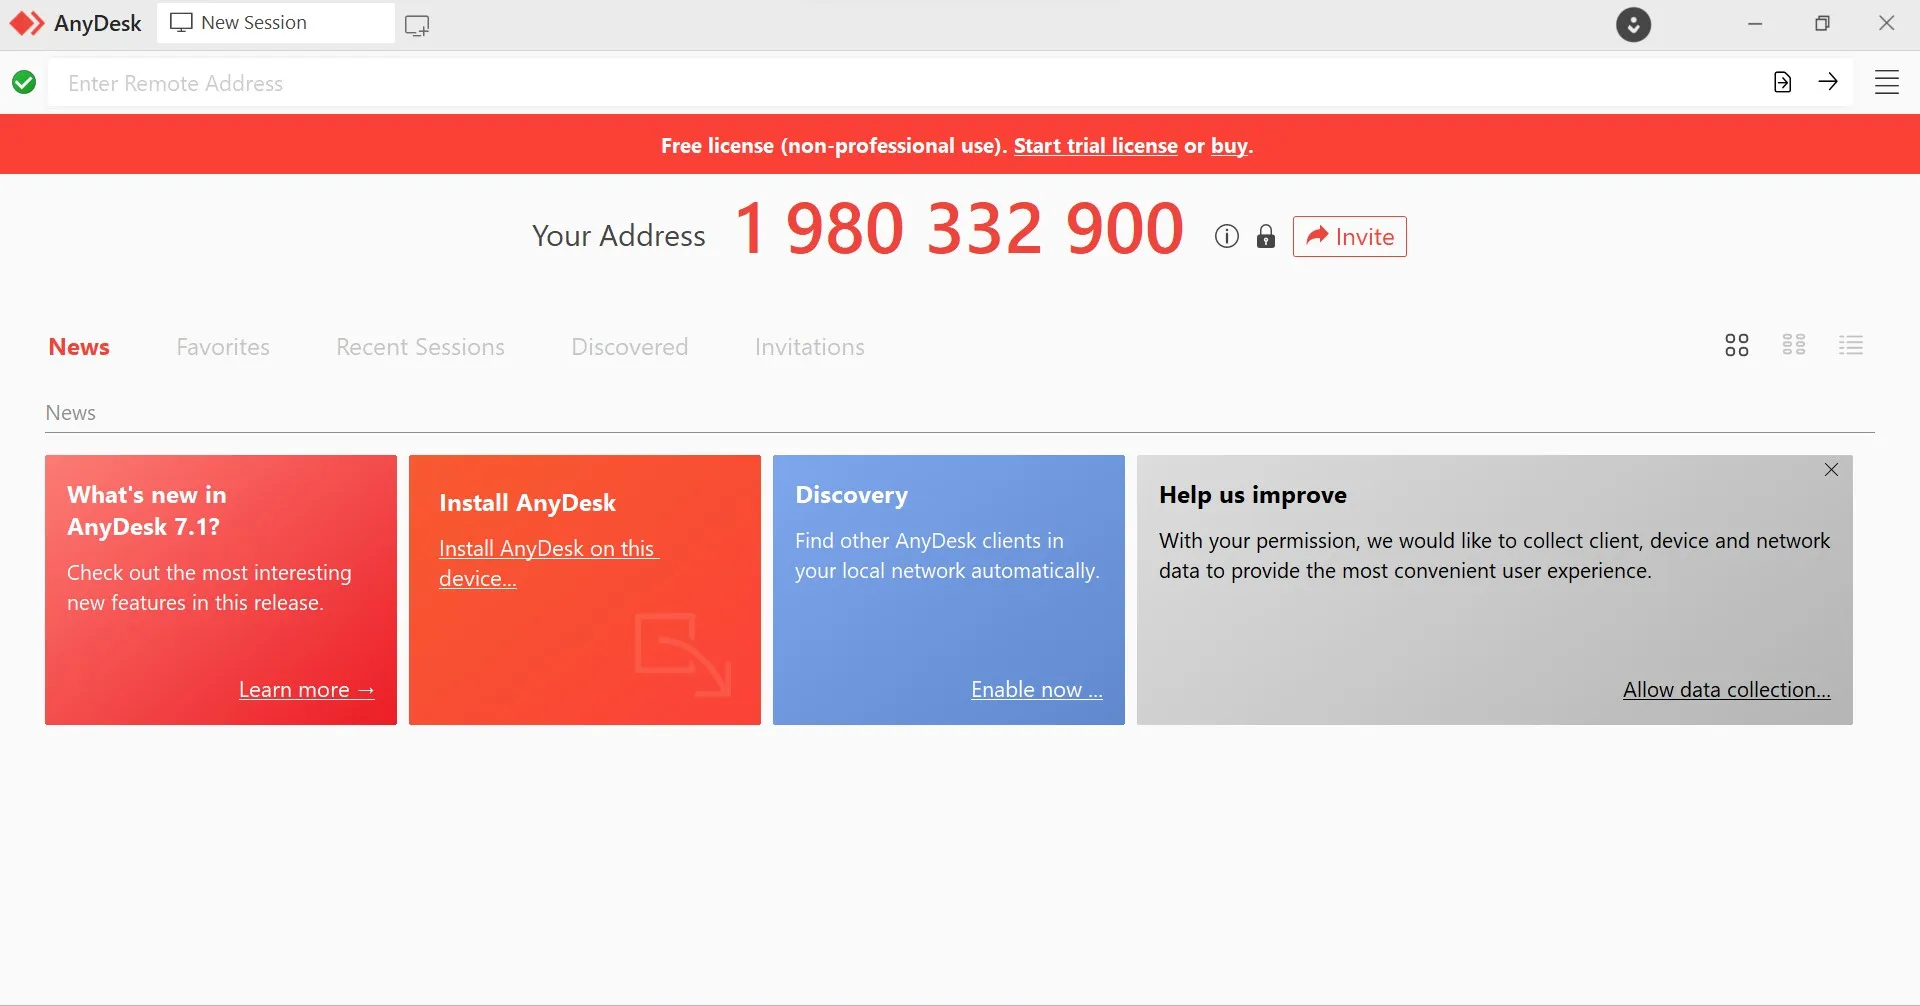
Task: Click the connect arrow icon
Action: 1829,82
